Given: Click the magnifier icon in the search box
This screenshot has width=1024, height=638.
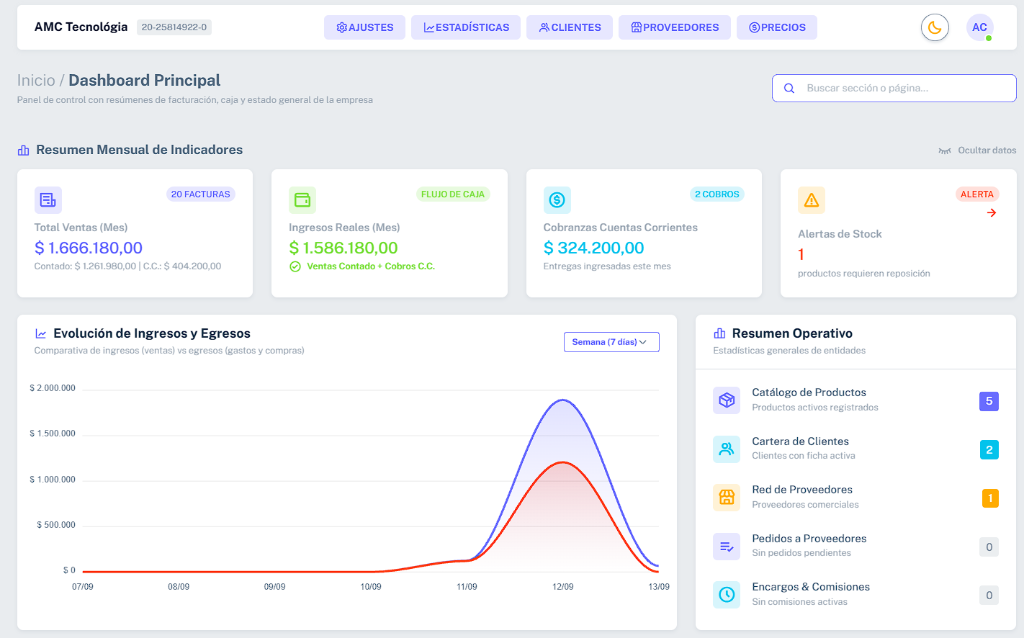Looking at the screenshot, I should (x=789, y=88).
